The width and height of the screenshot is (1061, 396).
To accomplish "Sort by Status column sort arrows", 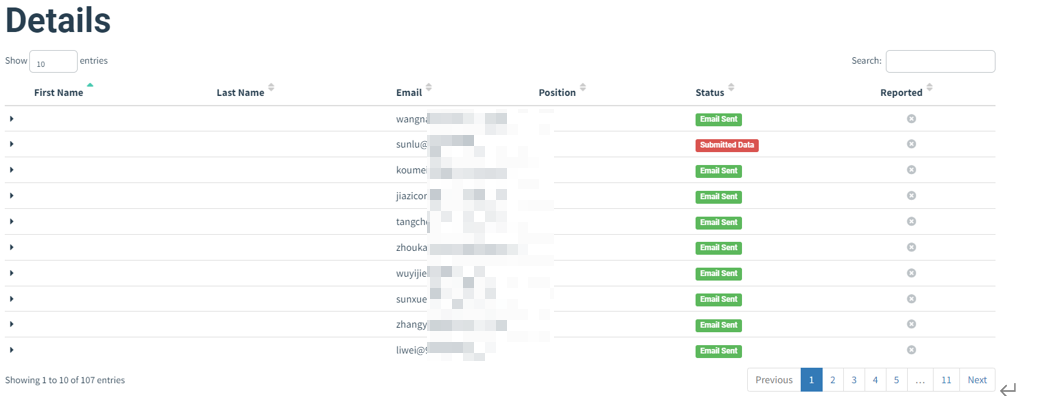I will (731, 88).
